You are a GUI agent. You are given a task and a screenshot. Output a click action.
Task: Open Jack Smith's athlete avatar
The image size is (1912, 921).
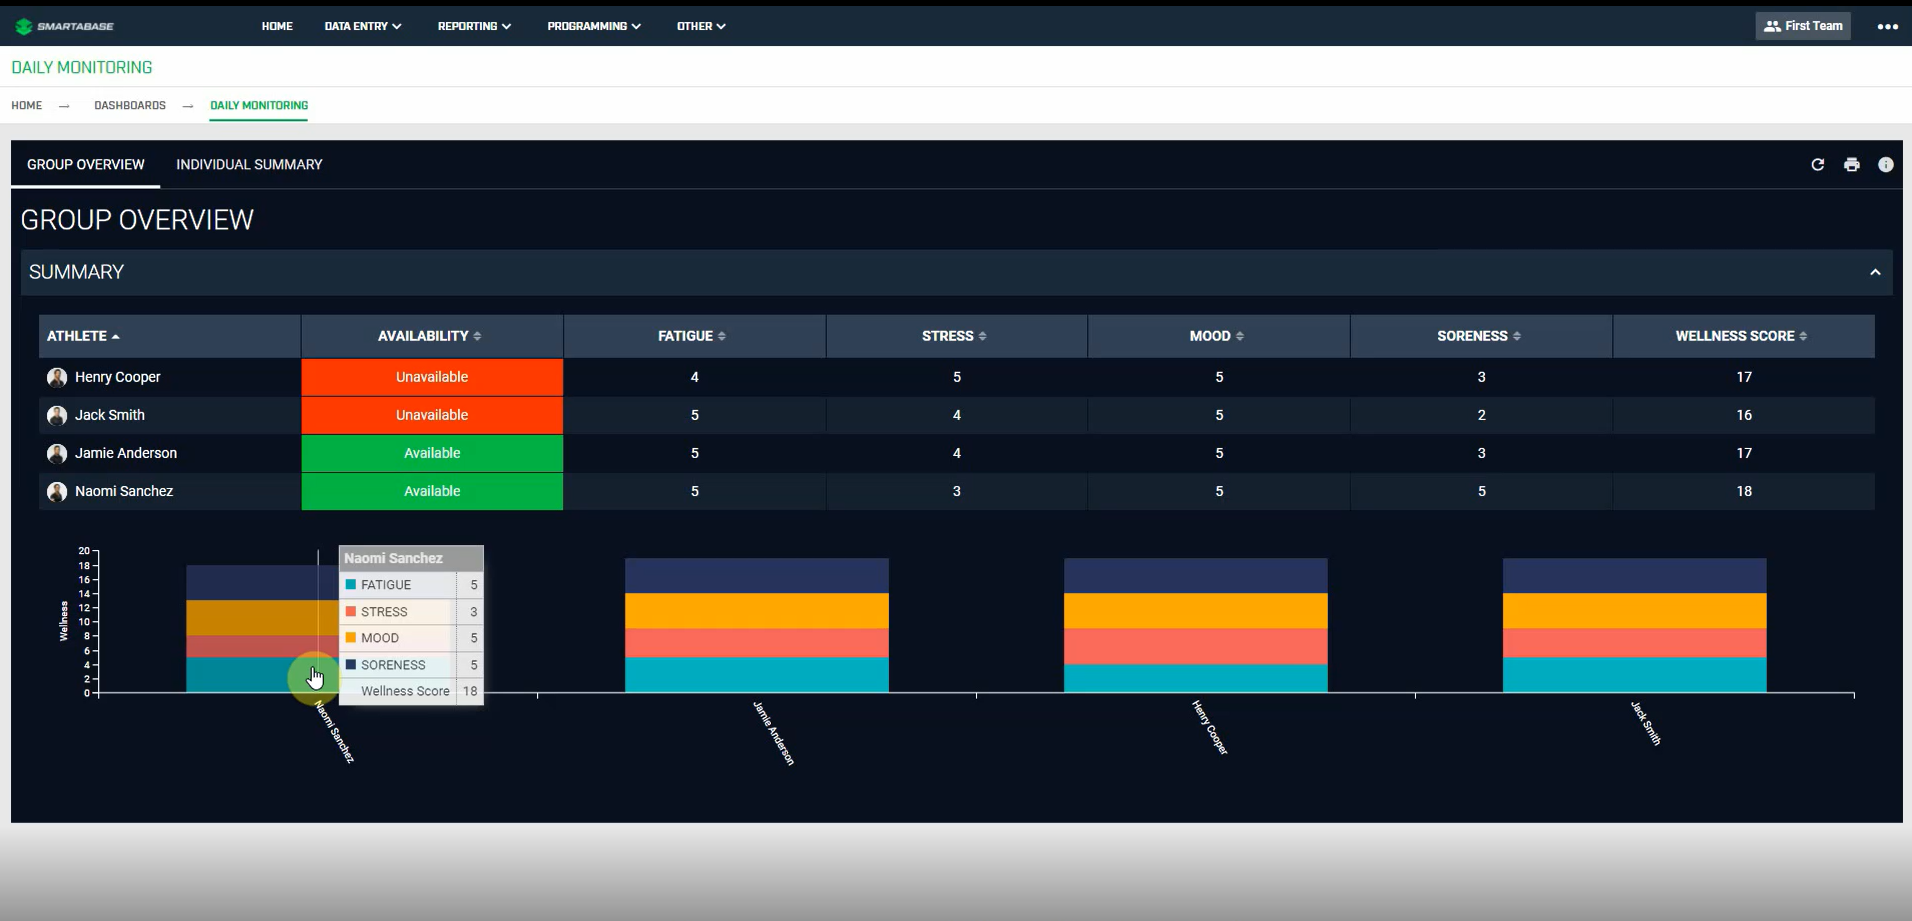(x=57, y=415)
